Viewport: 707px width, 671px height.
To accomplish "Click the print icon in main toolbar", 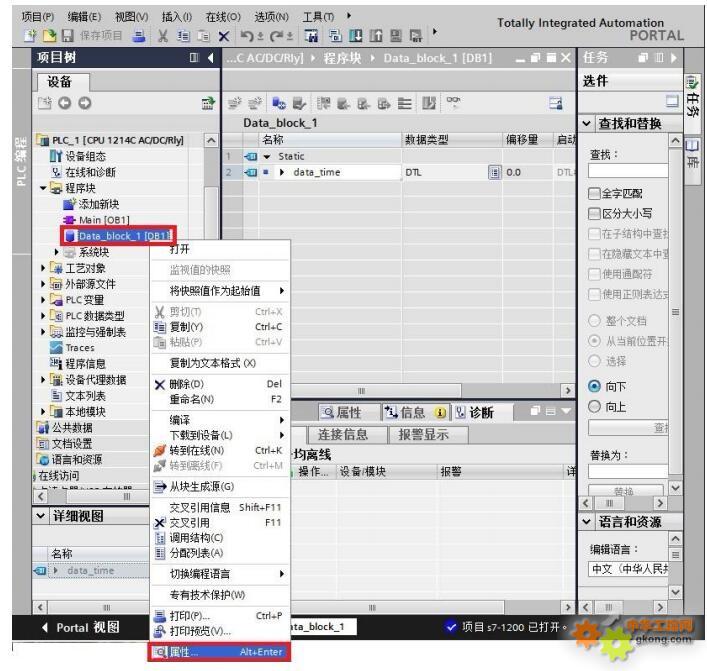I will click(138, 36).
